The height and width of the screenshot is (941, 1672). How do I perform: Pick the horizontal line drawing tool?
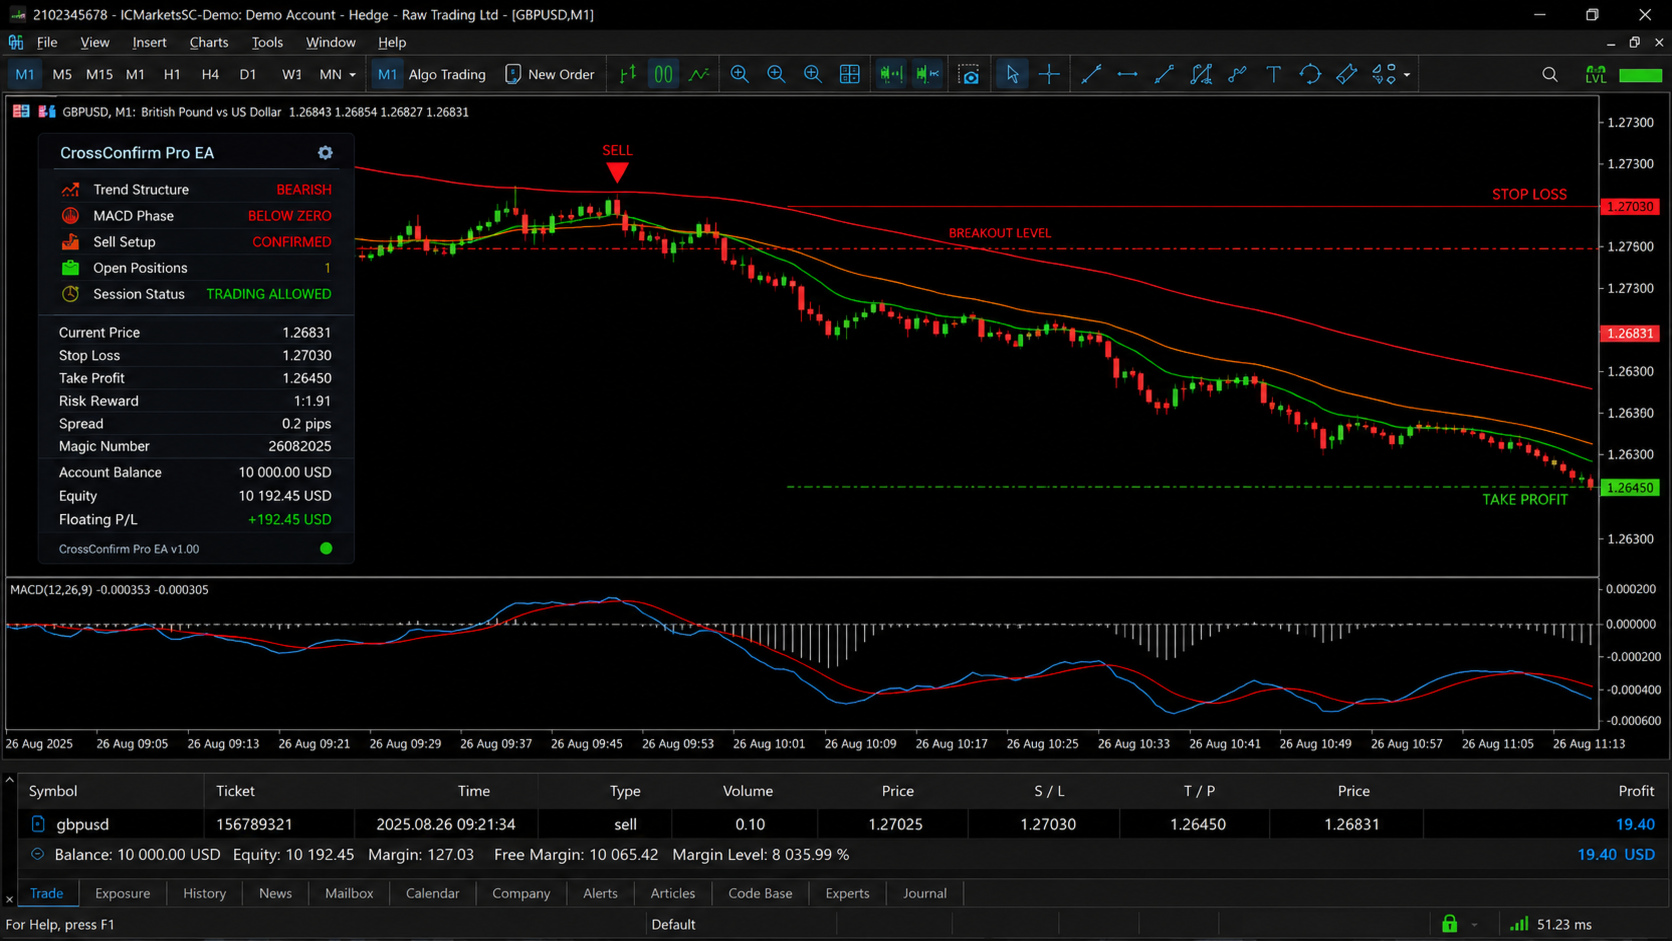pos(1127,74)
